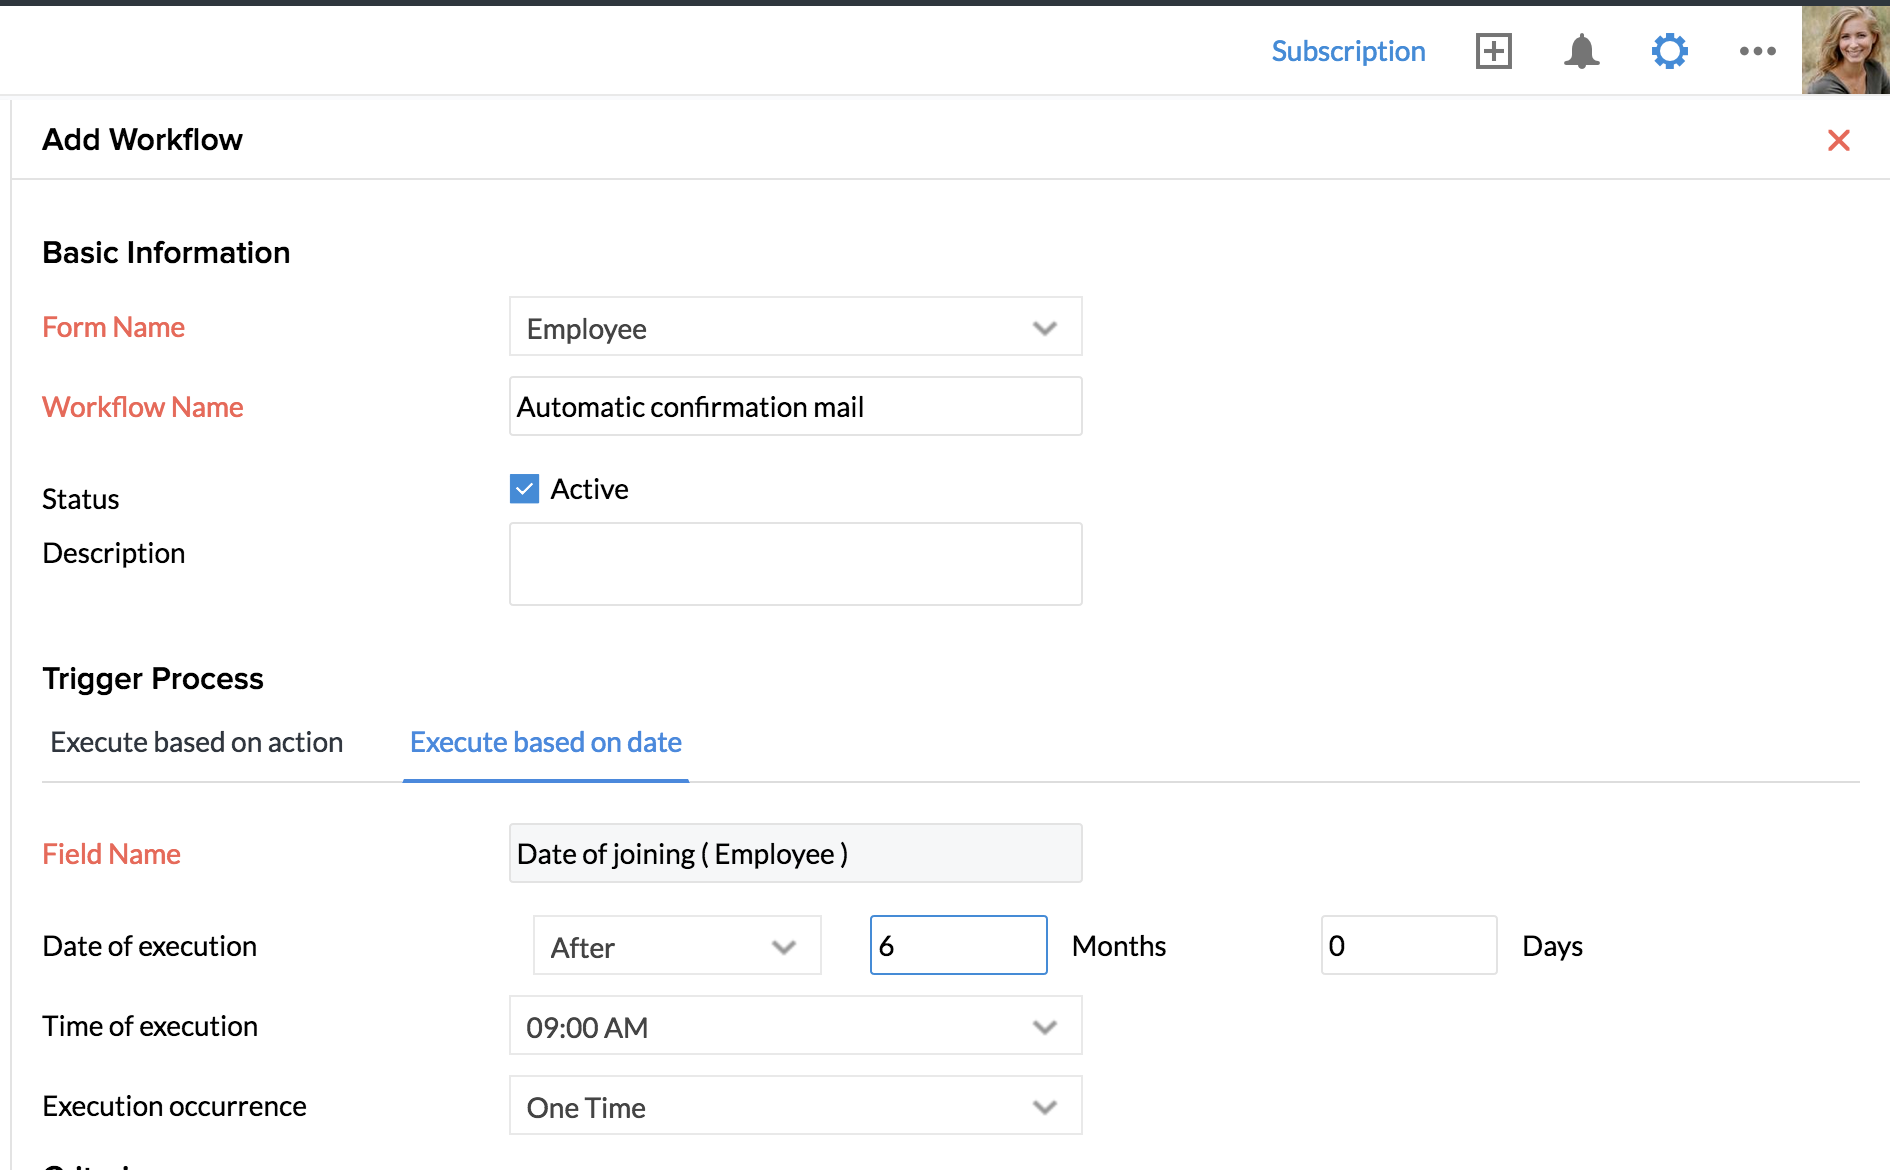Screen dimensions: 1890x1170
Task: Switch to Execute based on action tab
Action: (197, 742)
